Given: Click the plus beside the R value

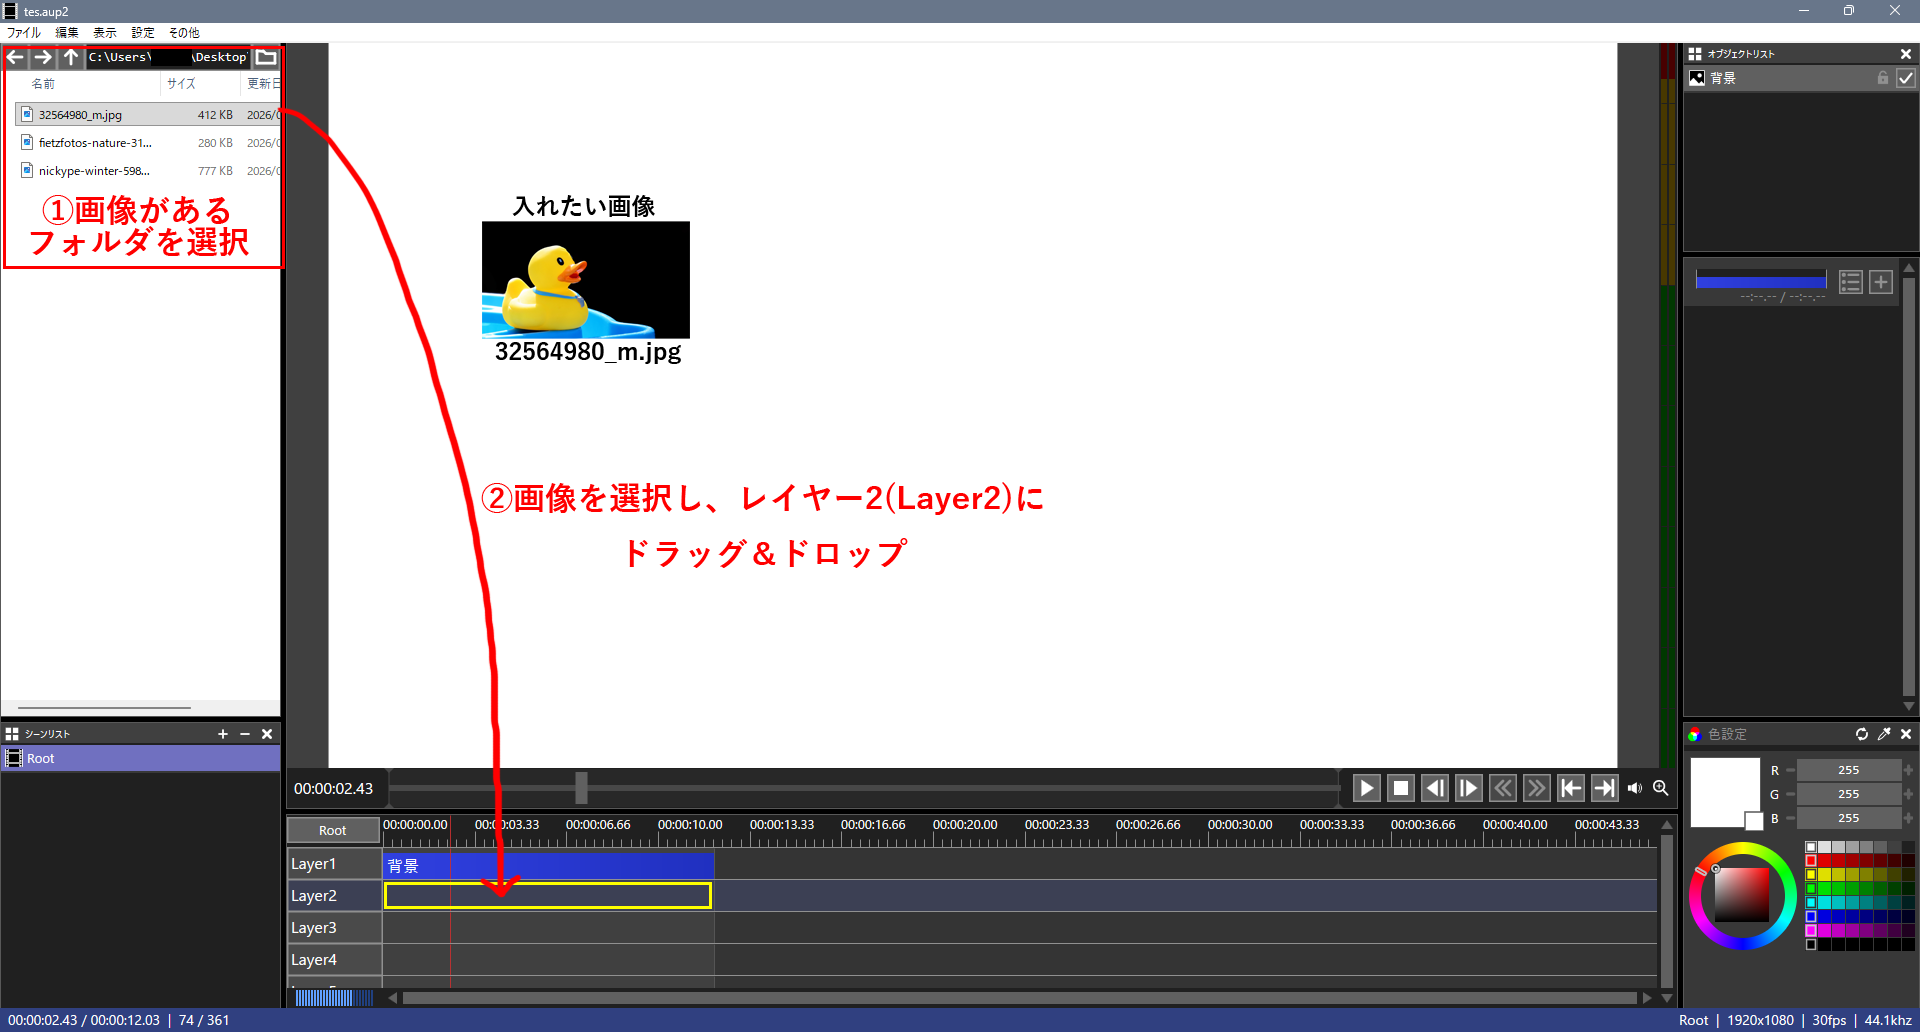Looking at the screenshot, I should pos(1909,770).
